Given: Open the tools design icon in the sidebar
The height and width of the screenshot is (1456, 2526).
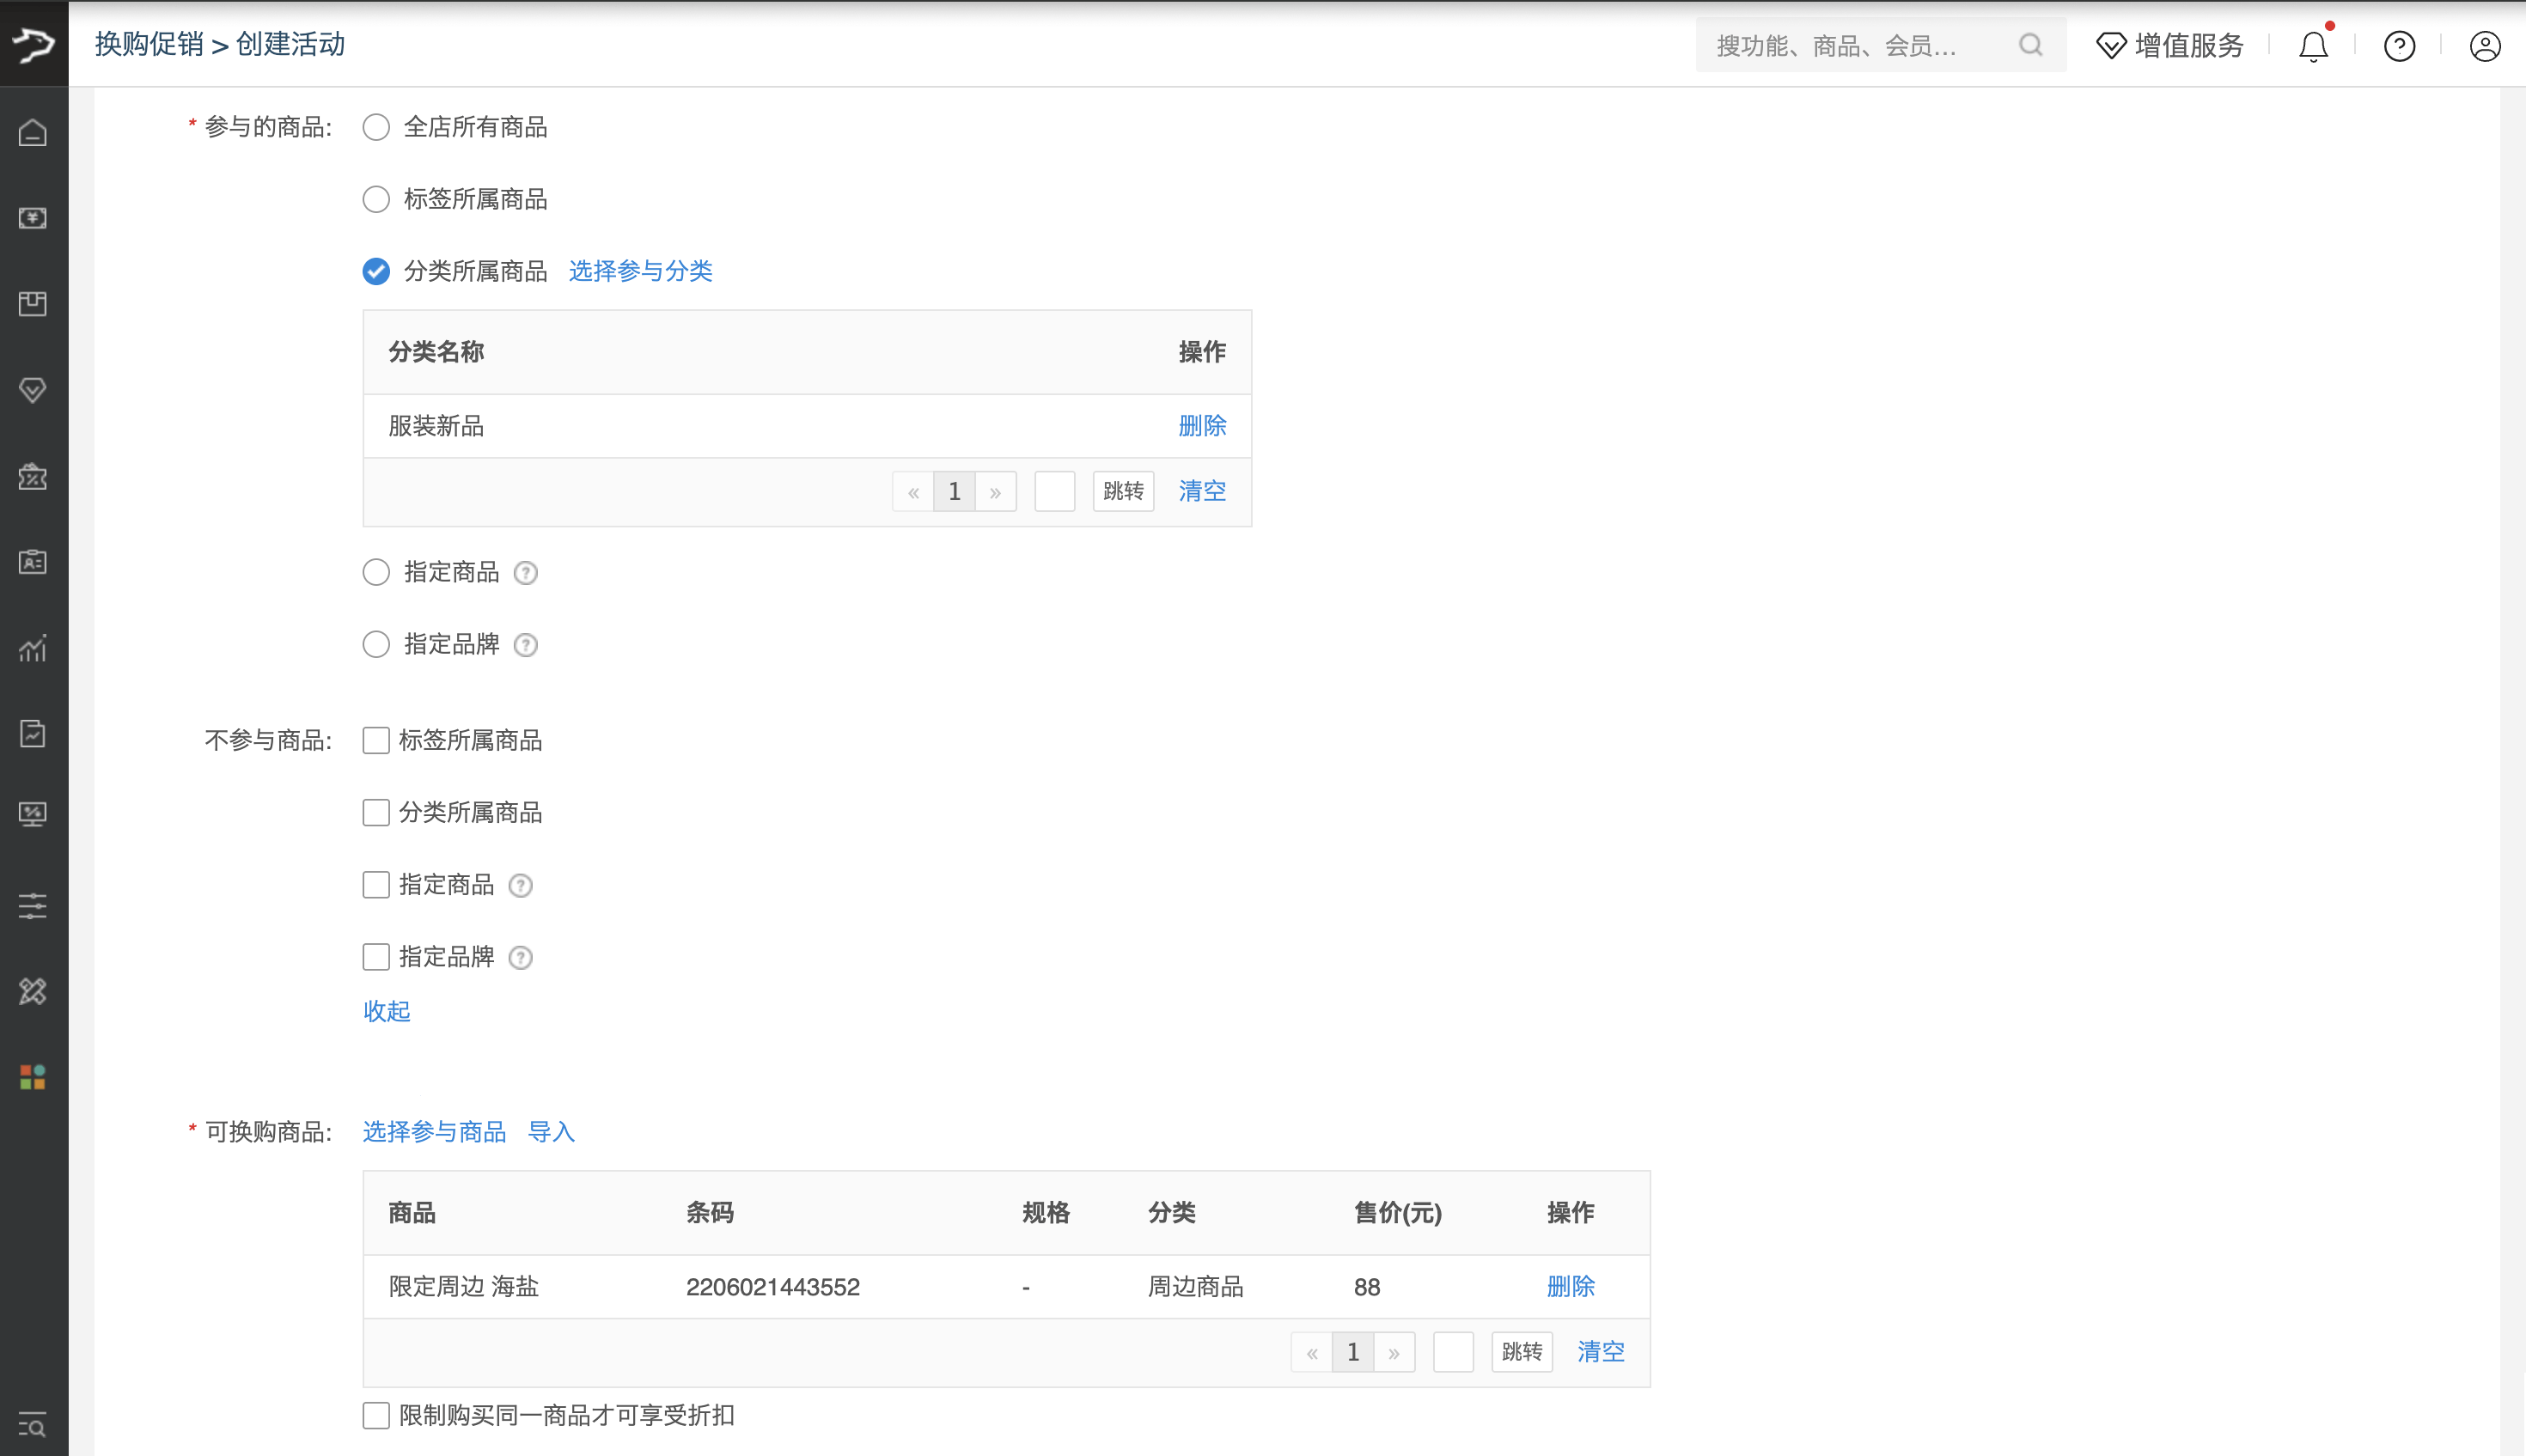Looking at the screenshot, I should tap(33, 992).
